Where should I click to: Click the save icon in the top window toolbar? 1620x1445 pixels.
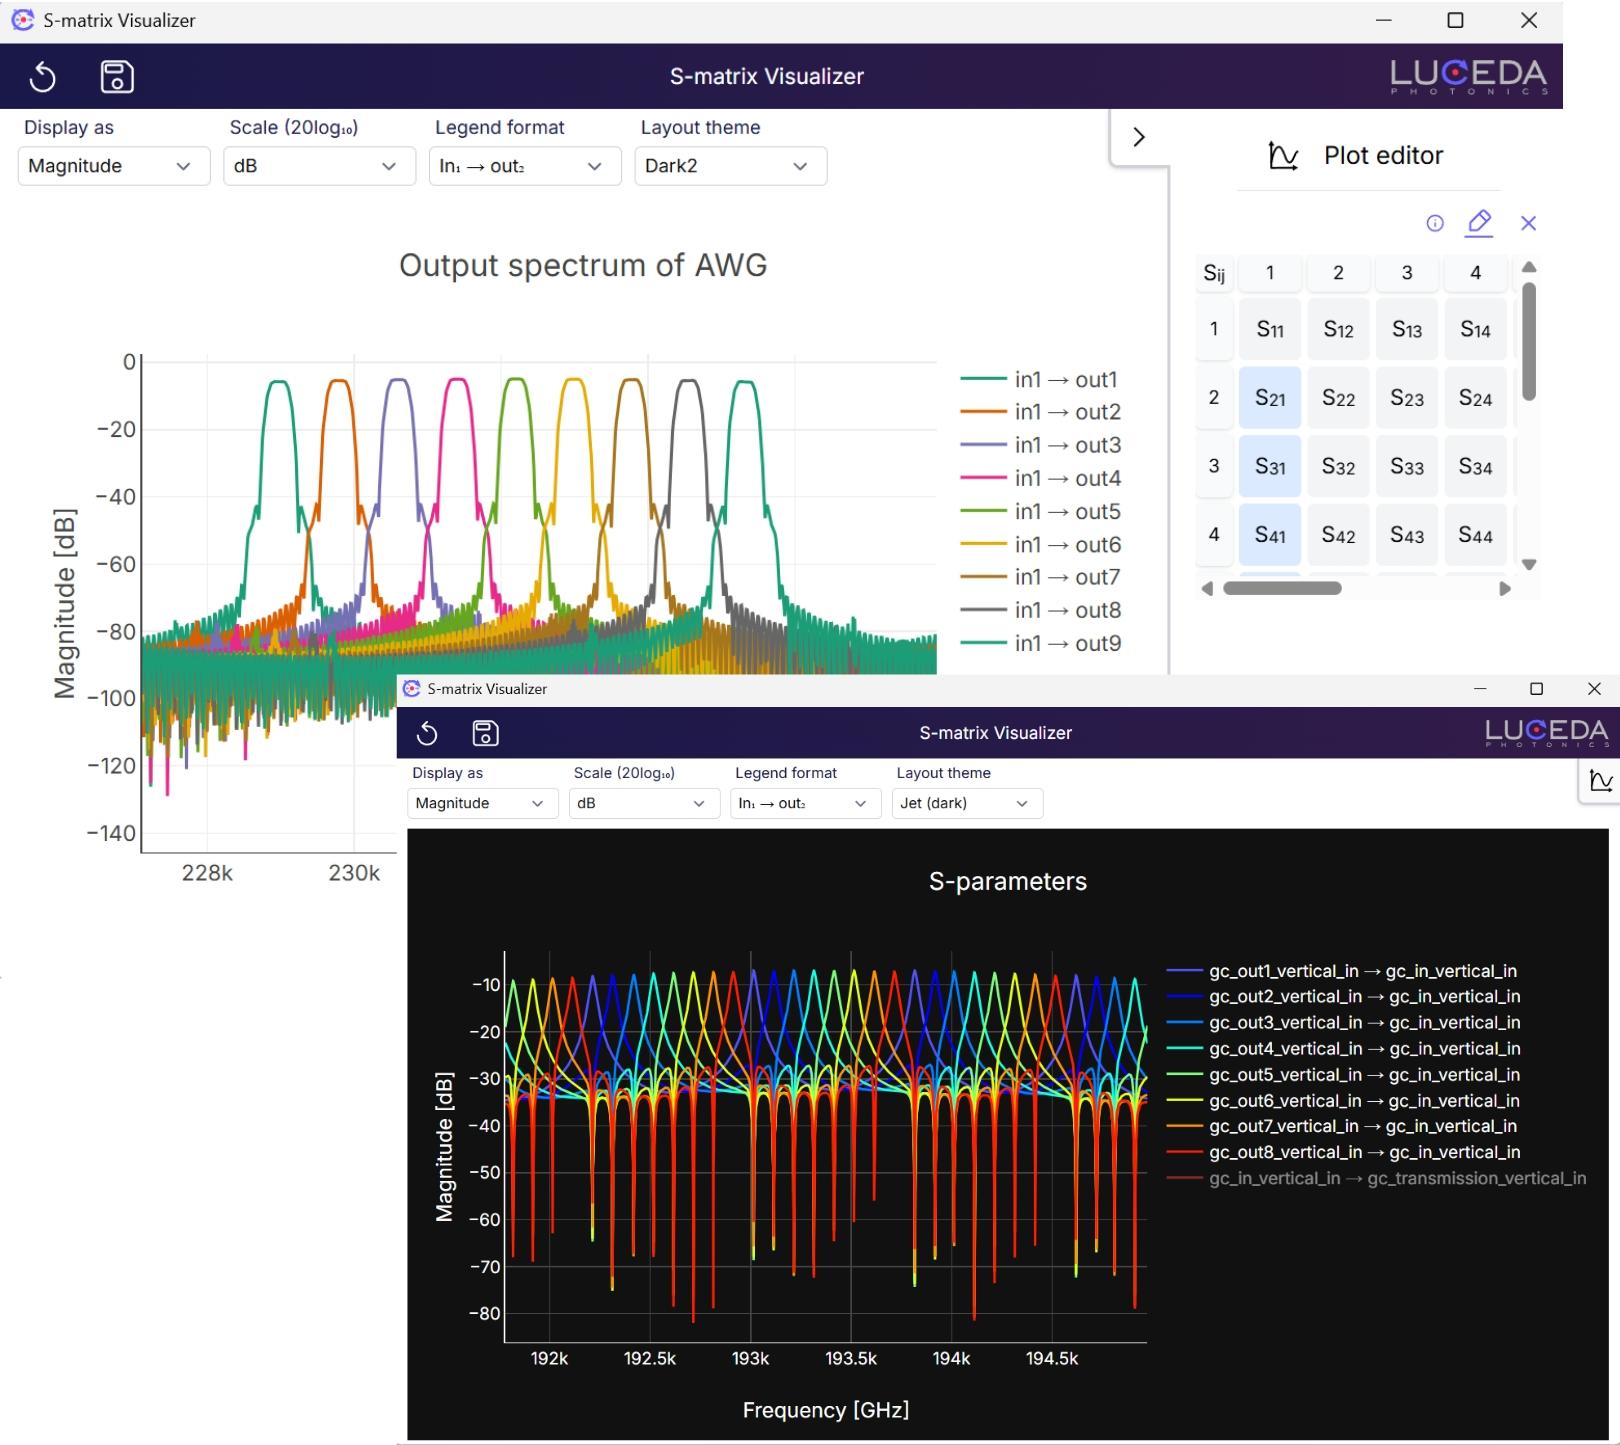tap(117, 76)
